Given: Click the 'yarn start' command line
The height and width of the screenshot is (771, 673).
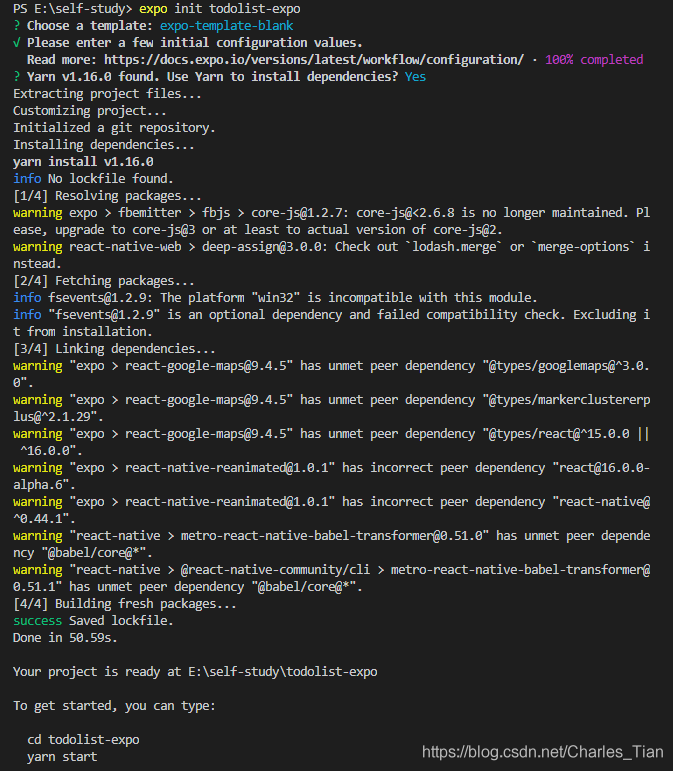Looking at the screenshot, I should 62,757.
